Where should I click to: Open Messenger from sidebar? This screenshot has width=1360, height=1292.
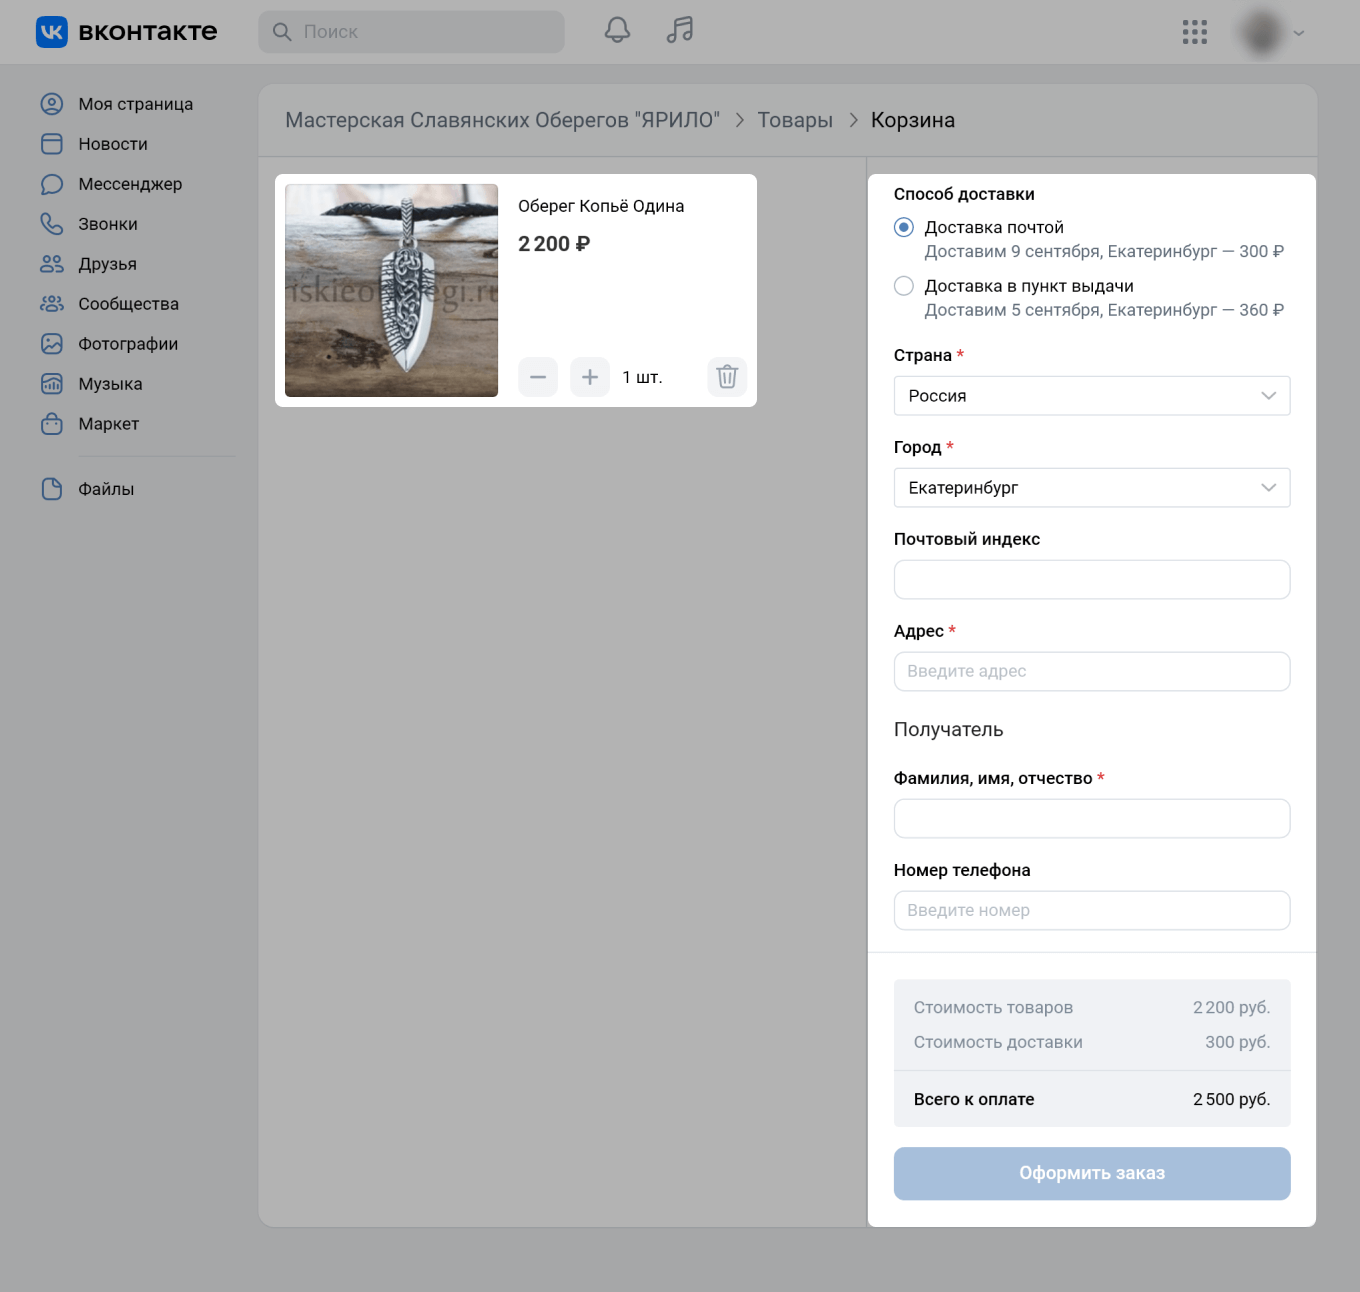pos(130,184)
